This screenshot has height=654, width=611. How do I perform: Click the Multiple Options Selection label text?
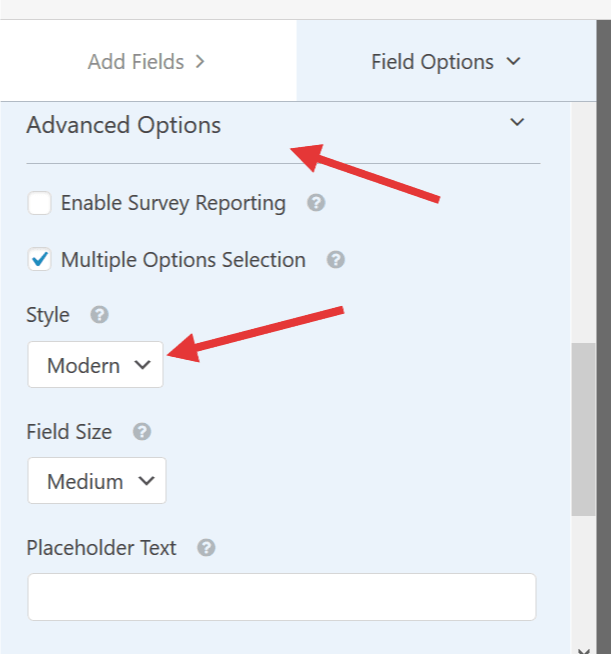coord(184,260)
